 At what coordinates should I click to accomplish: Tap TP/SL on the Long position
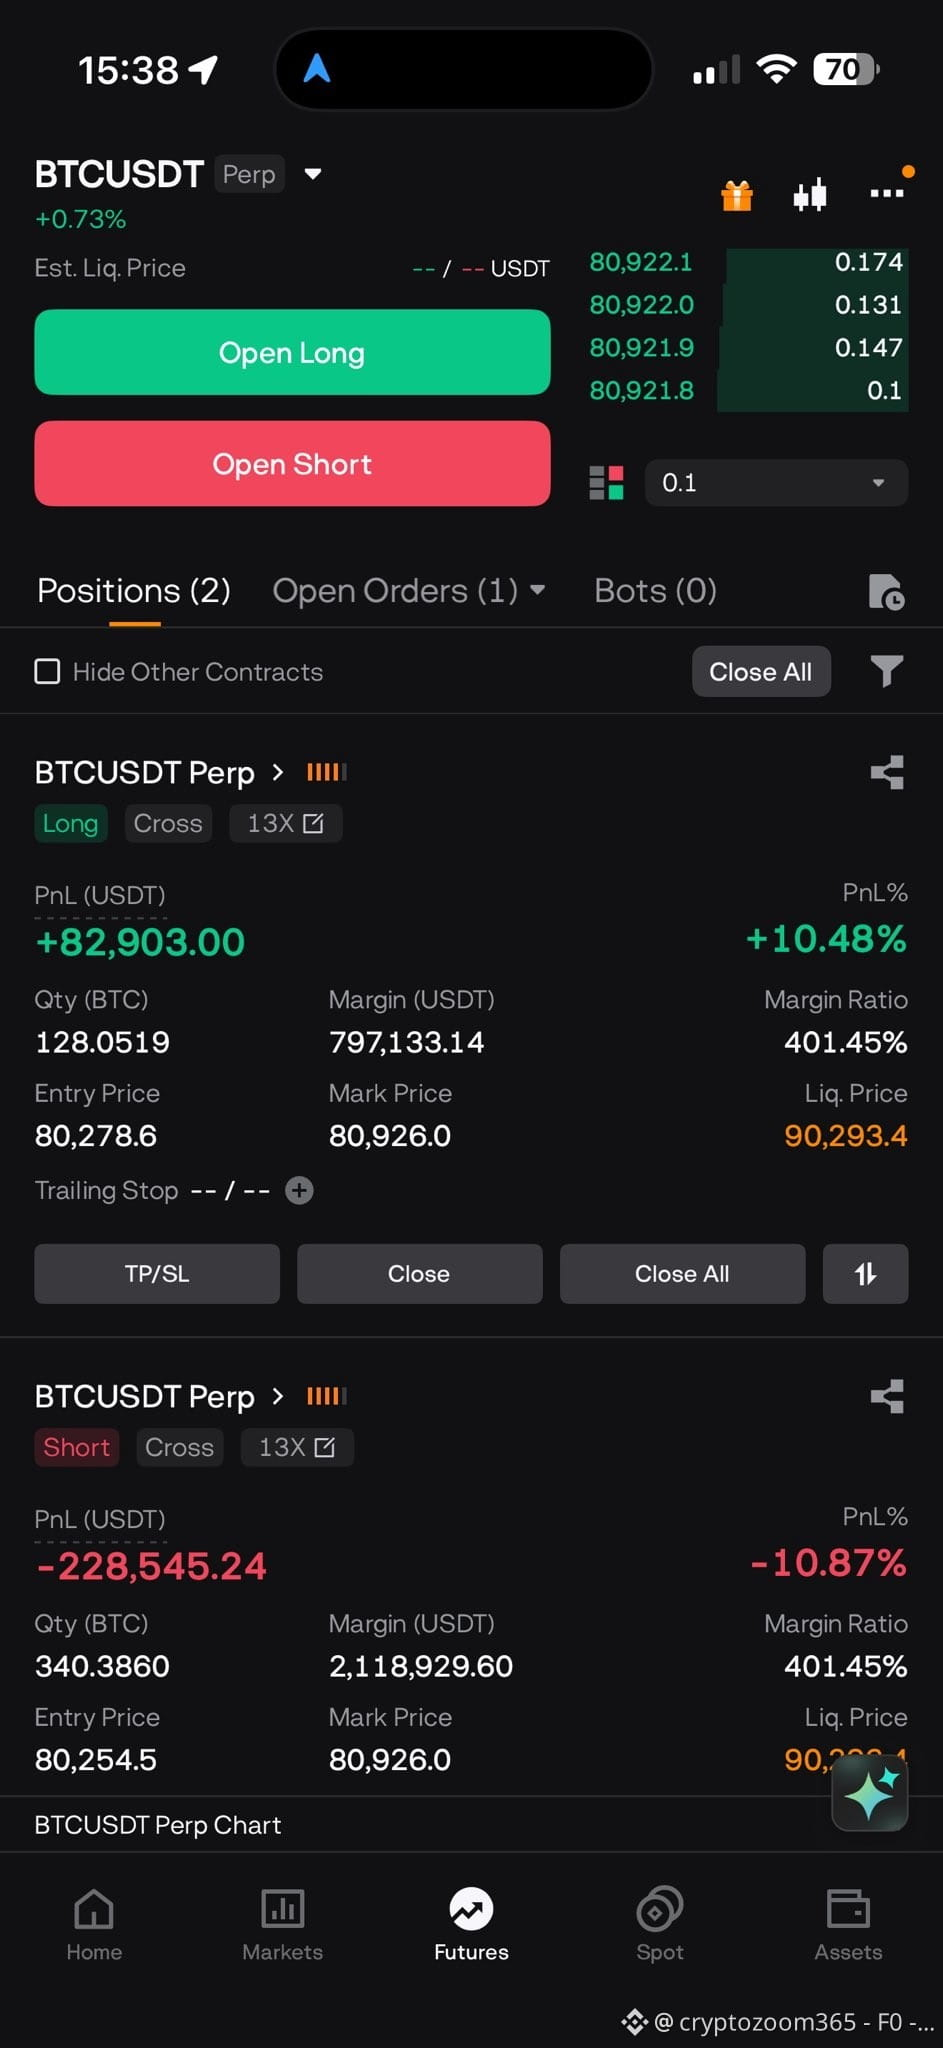(x=157, y=1273)
